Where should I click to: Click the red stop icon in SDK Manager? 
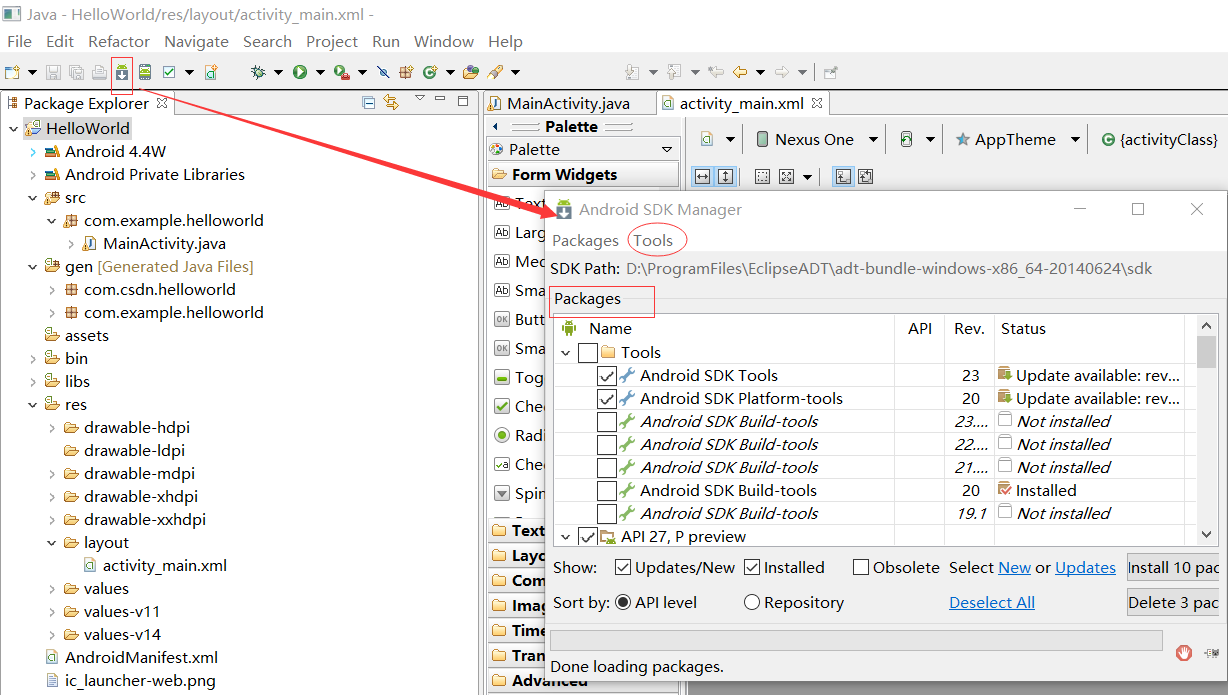coord(1184,652)
